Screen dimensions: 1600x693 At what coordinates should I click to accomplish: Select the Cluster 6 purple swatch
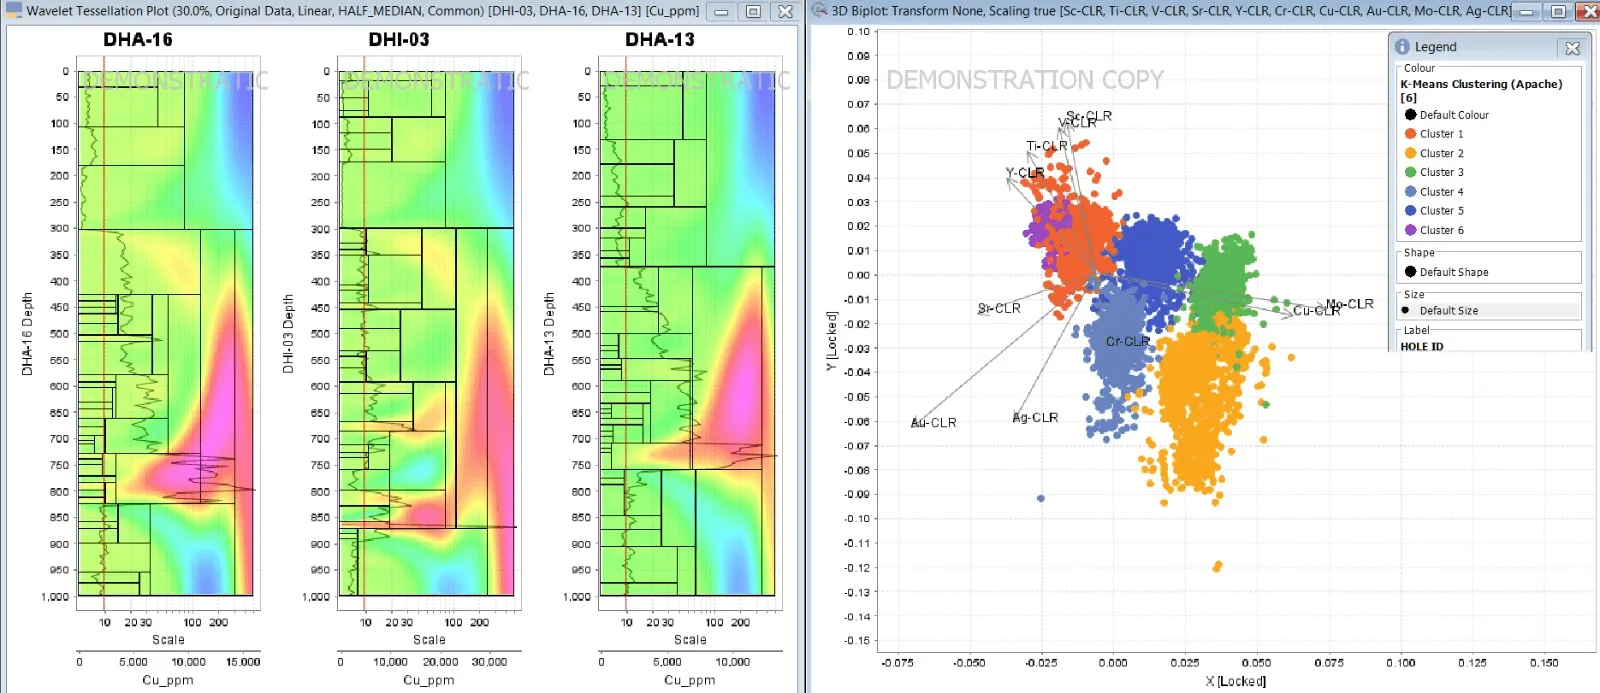(1410, 230)
